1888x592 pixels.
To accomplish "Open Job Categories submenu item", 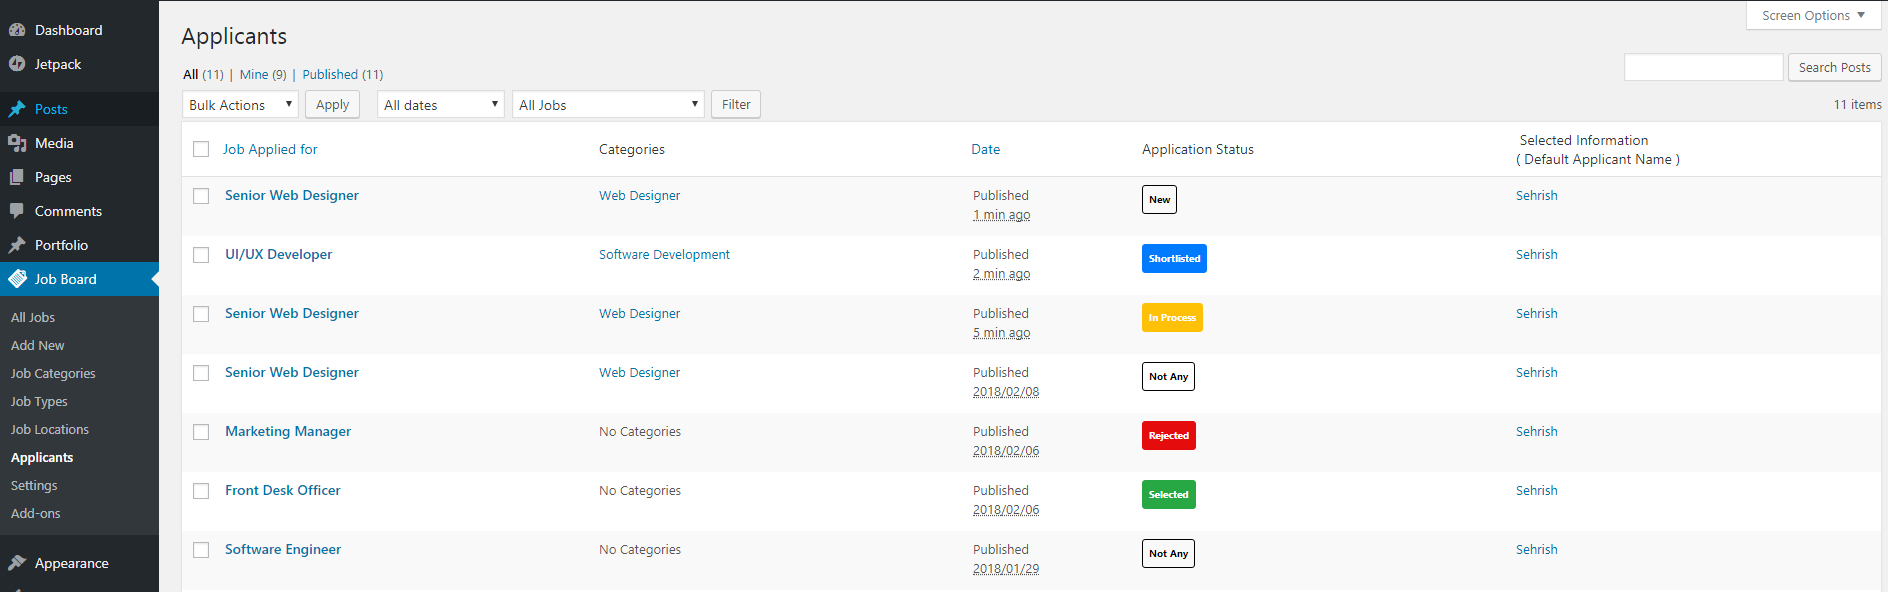I will pyautogui.click(x=53, y=373).
